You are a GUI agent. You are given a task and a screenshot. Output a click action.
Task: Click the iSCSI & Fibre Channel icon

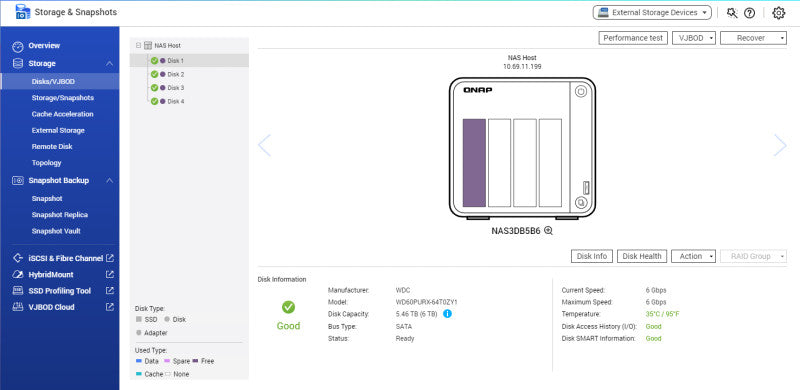[18, 258]
